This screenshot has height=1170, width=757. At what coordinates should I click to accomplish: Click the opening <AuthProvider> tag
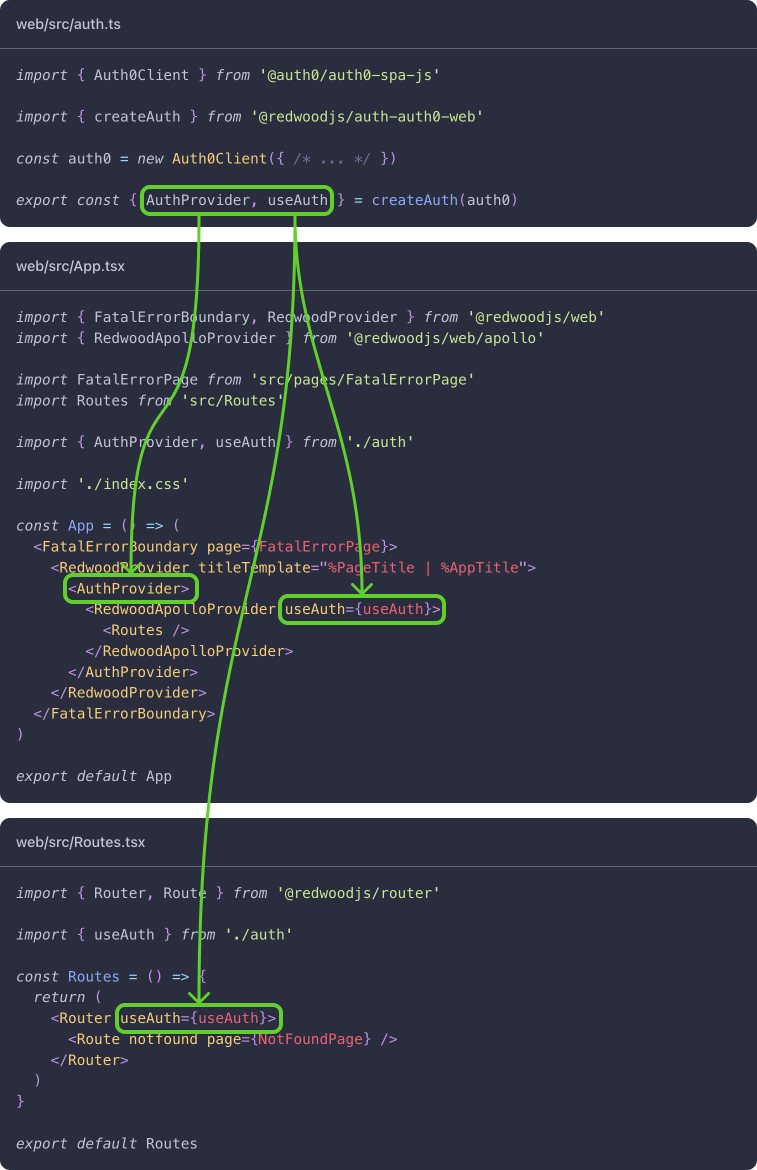point(128,589)
